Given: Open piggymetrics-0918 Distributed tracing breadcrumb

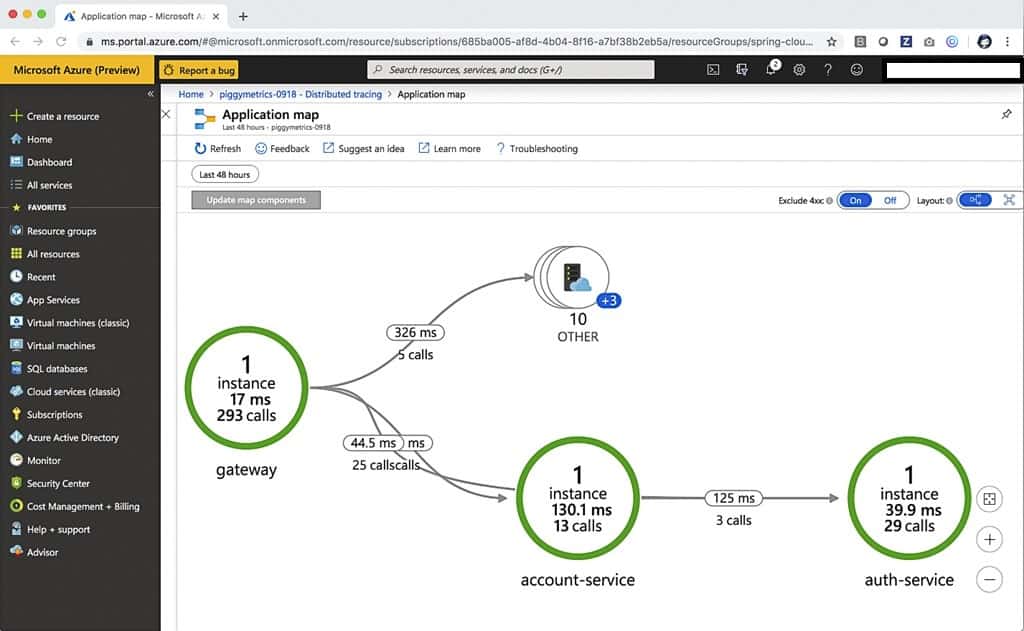Looking at the screenshot, I should click(x=300, y=94).
